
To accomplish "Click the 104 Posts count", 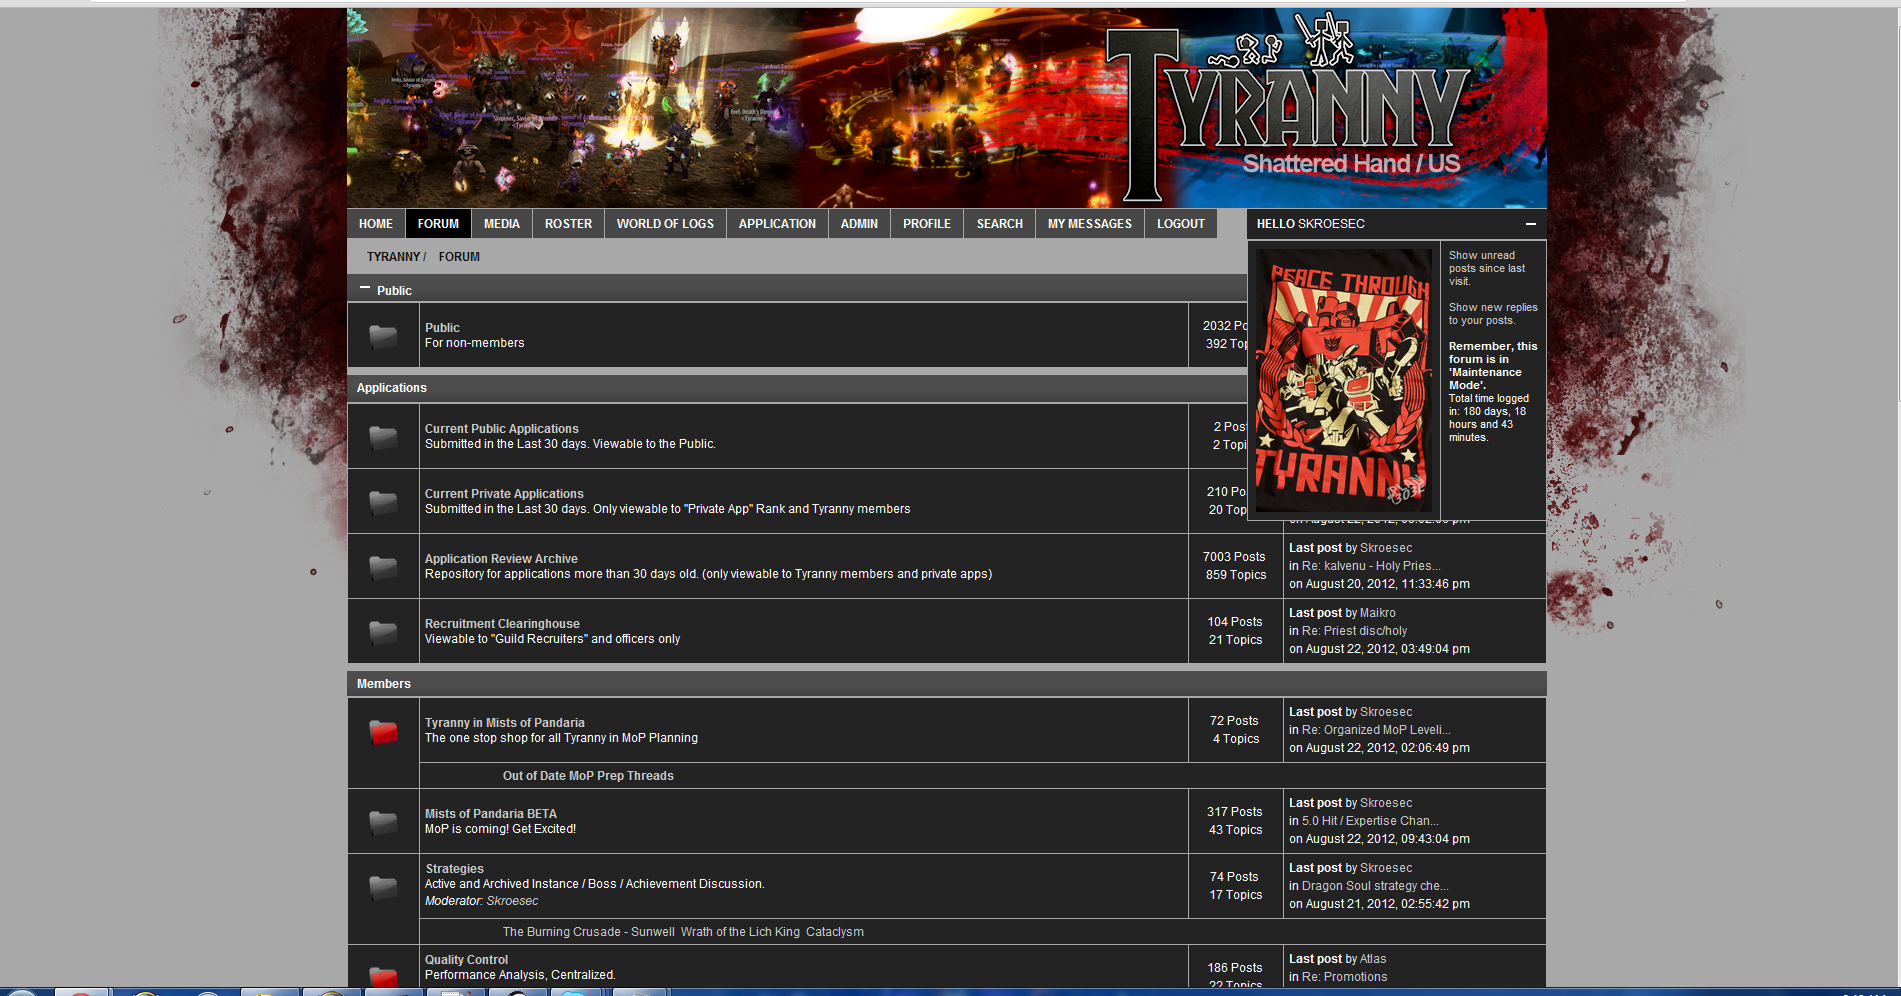I will pyautogui.click(x=1234, y=622).
